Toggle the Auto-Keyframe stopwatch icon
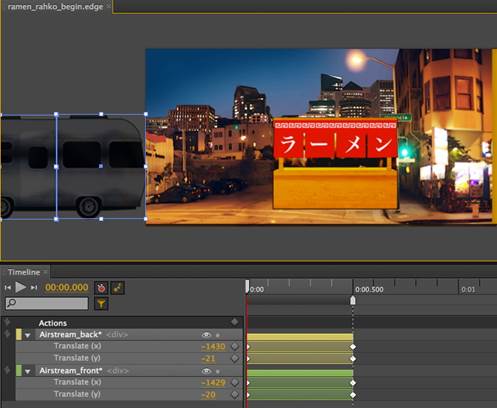Viewport: 497px width, 408px height. pos(101,288)
